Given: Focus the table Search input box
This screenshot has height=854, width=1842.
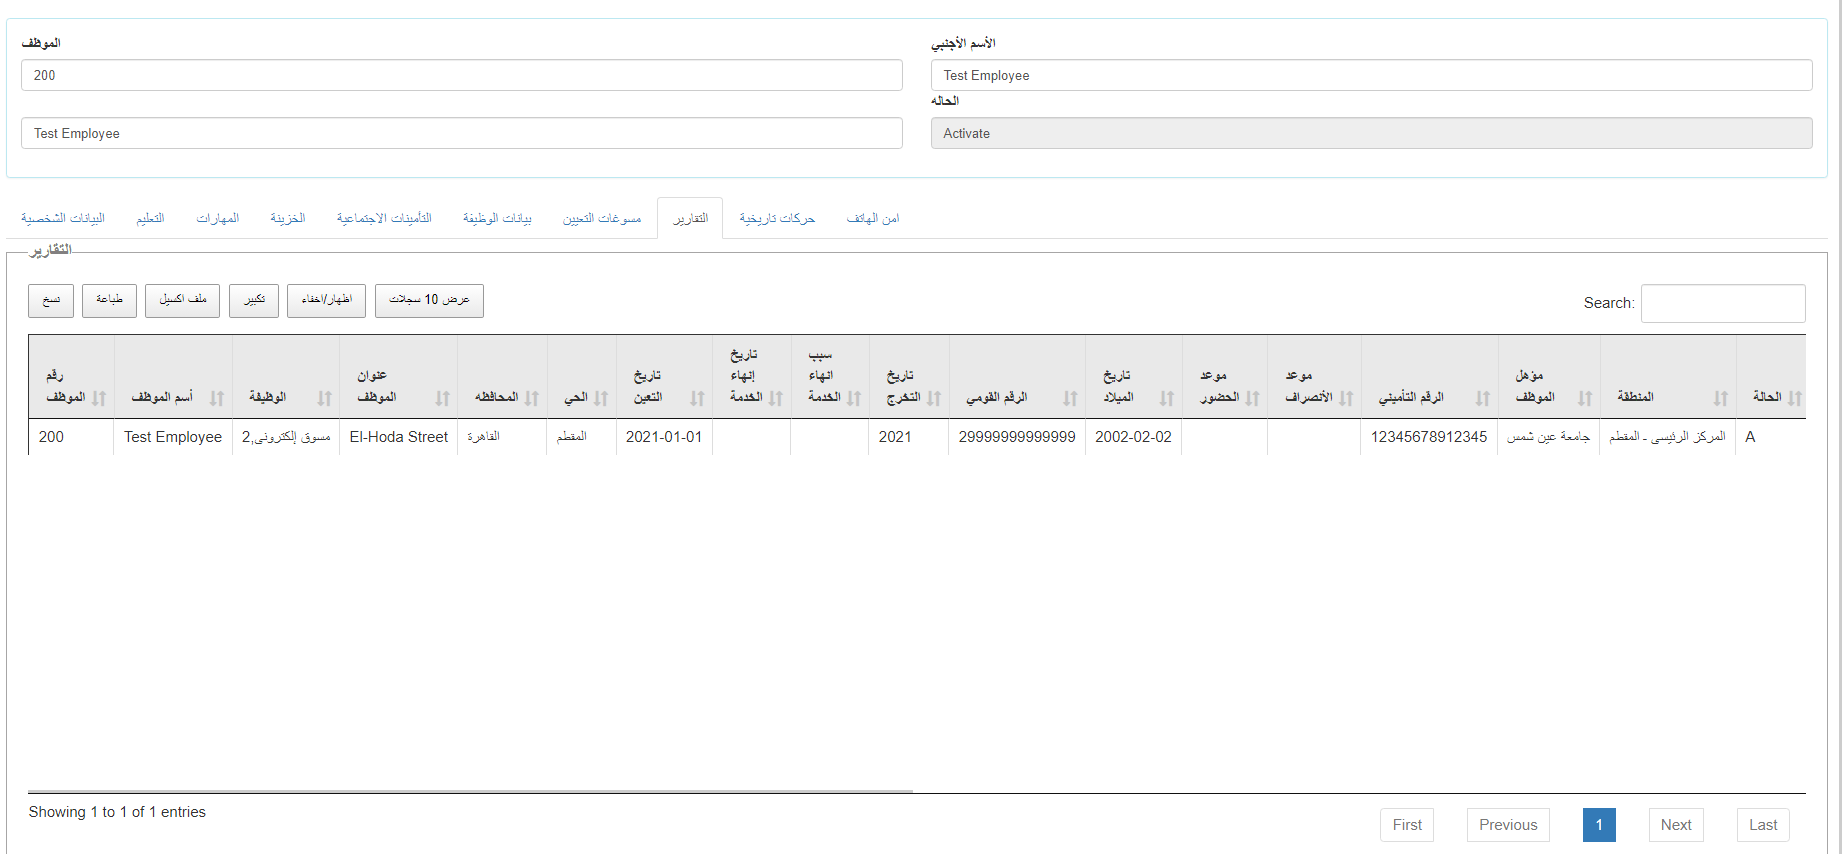Looking at the screenshot, I should click(x=1722, y=303).
